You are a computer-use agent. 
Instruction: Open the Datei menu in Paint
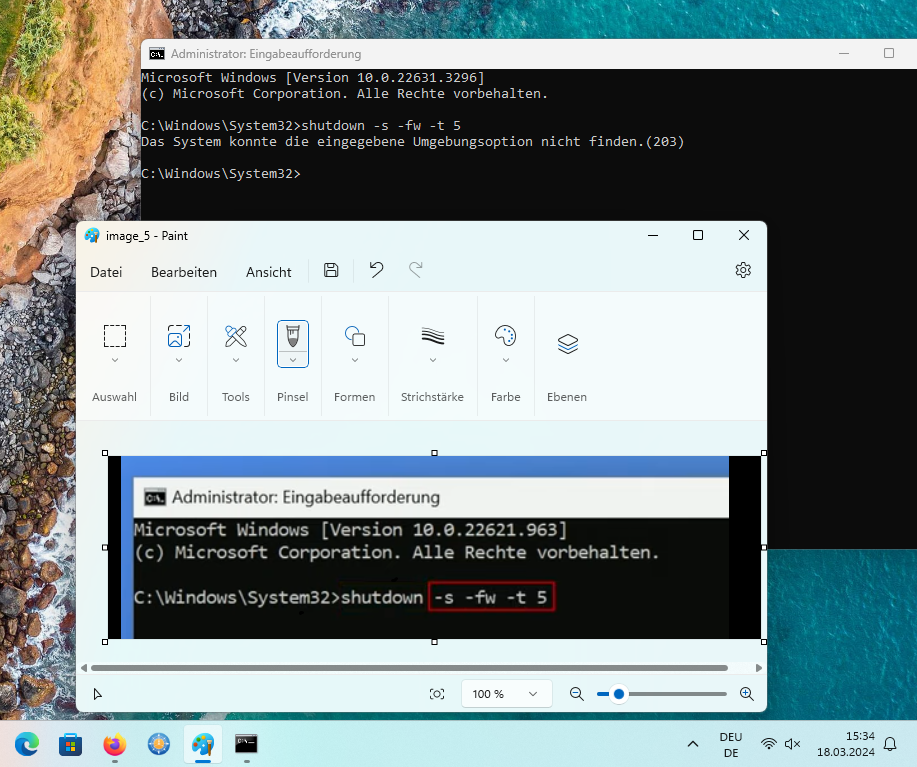tap(106, 272)
